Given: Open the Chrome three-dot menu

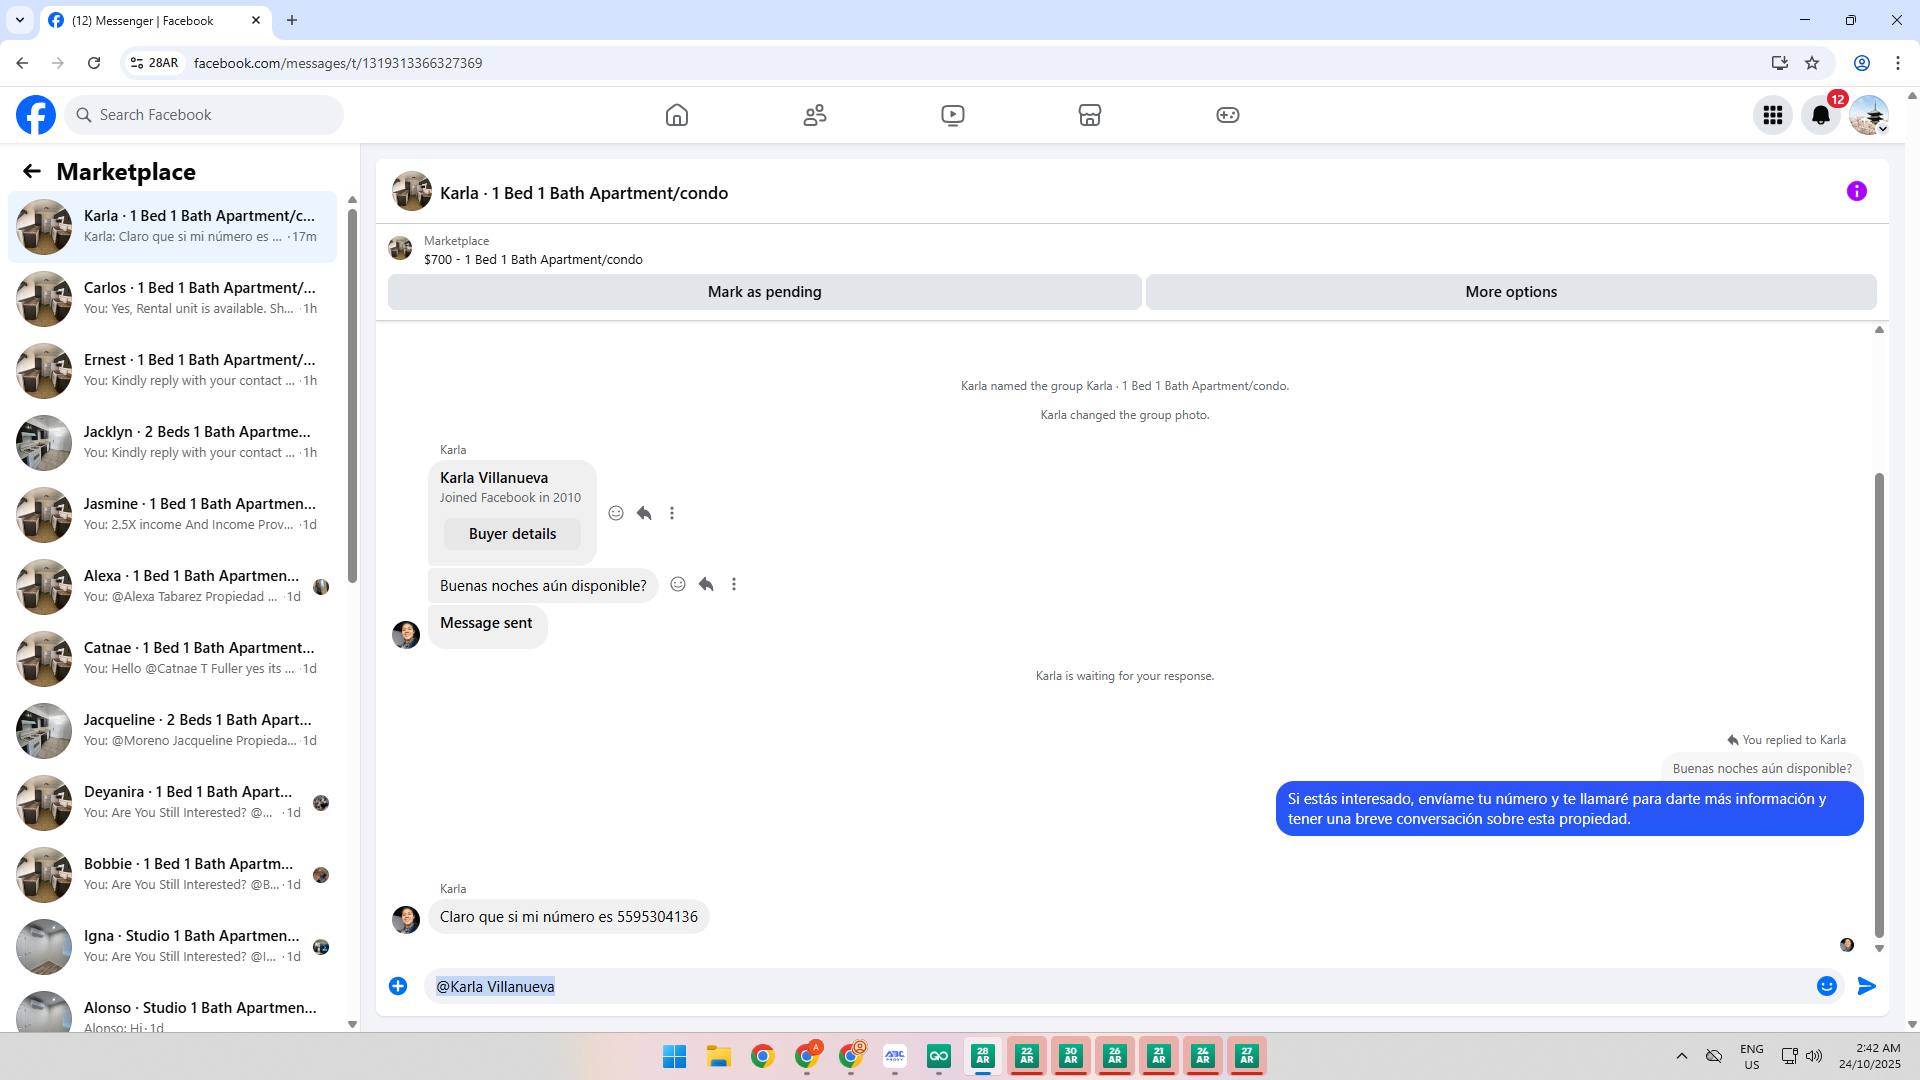Looking at the screenshot, I should (x=1898, y=63).
